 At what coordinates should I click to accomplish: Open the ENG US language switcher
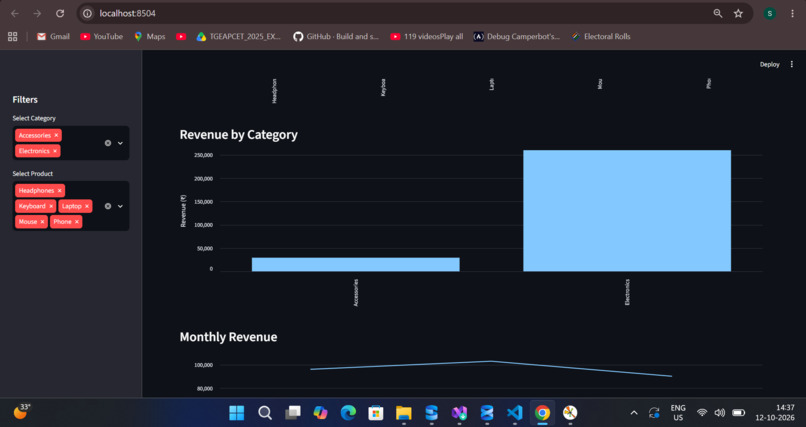coord(678,413)
